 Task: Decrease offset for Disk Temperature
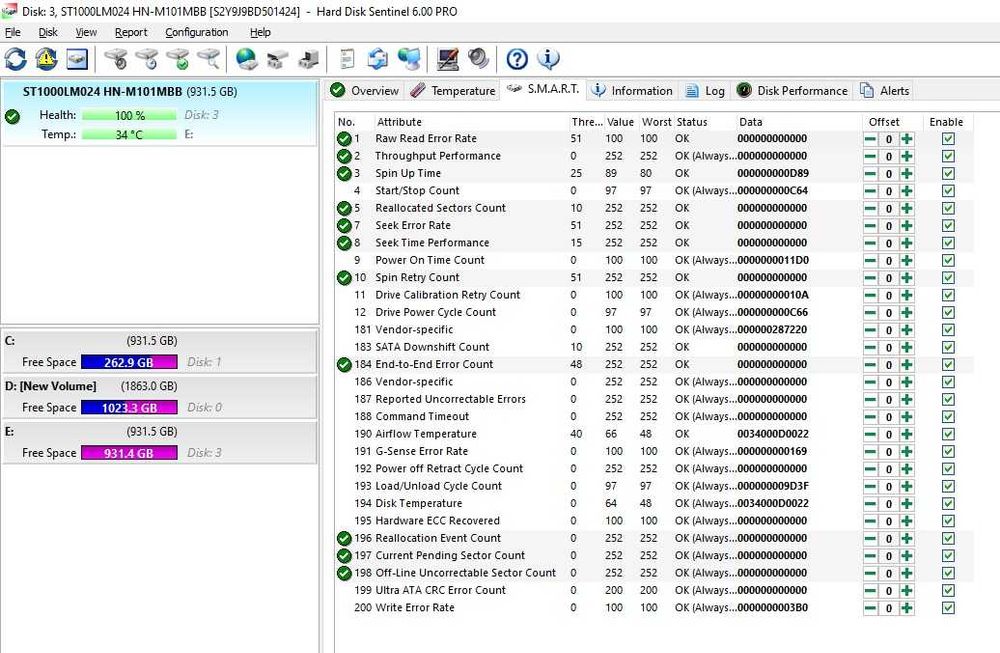(x=871, y=504)
